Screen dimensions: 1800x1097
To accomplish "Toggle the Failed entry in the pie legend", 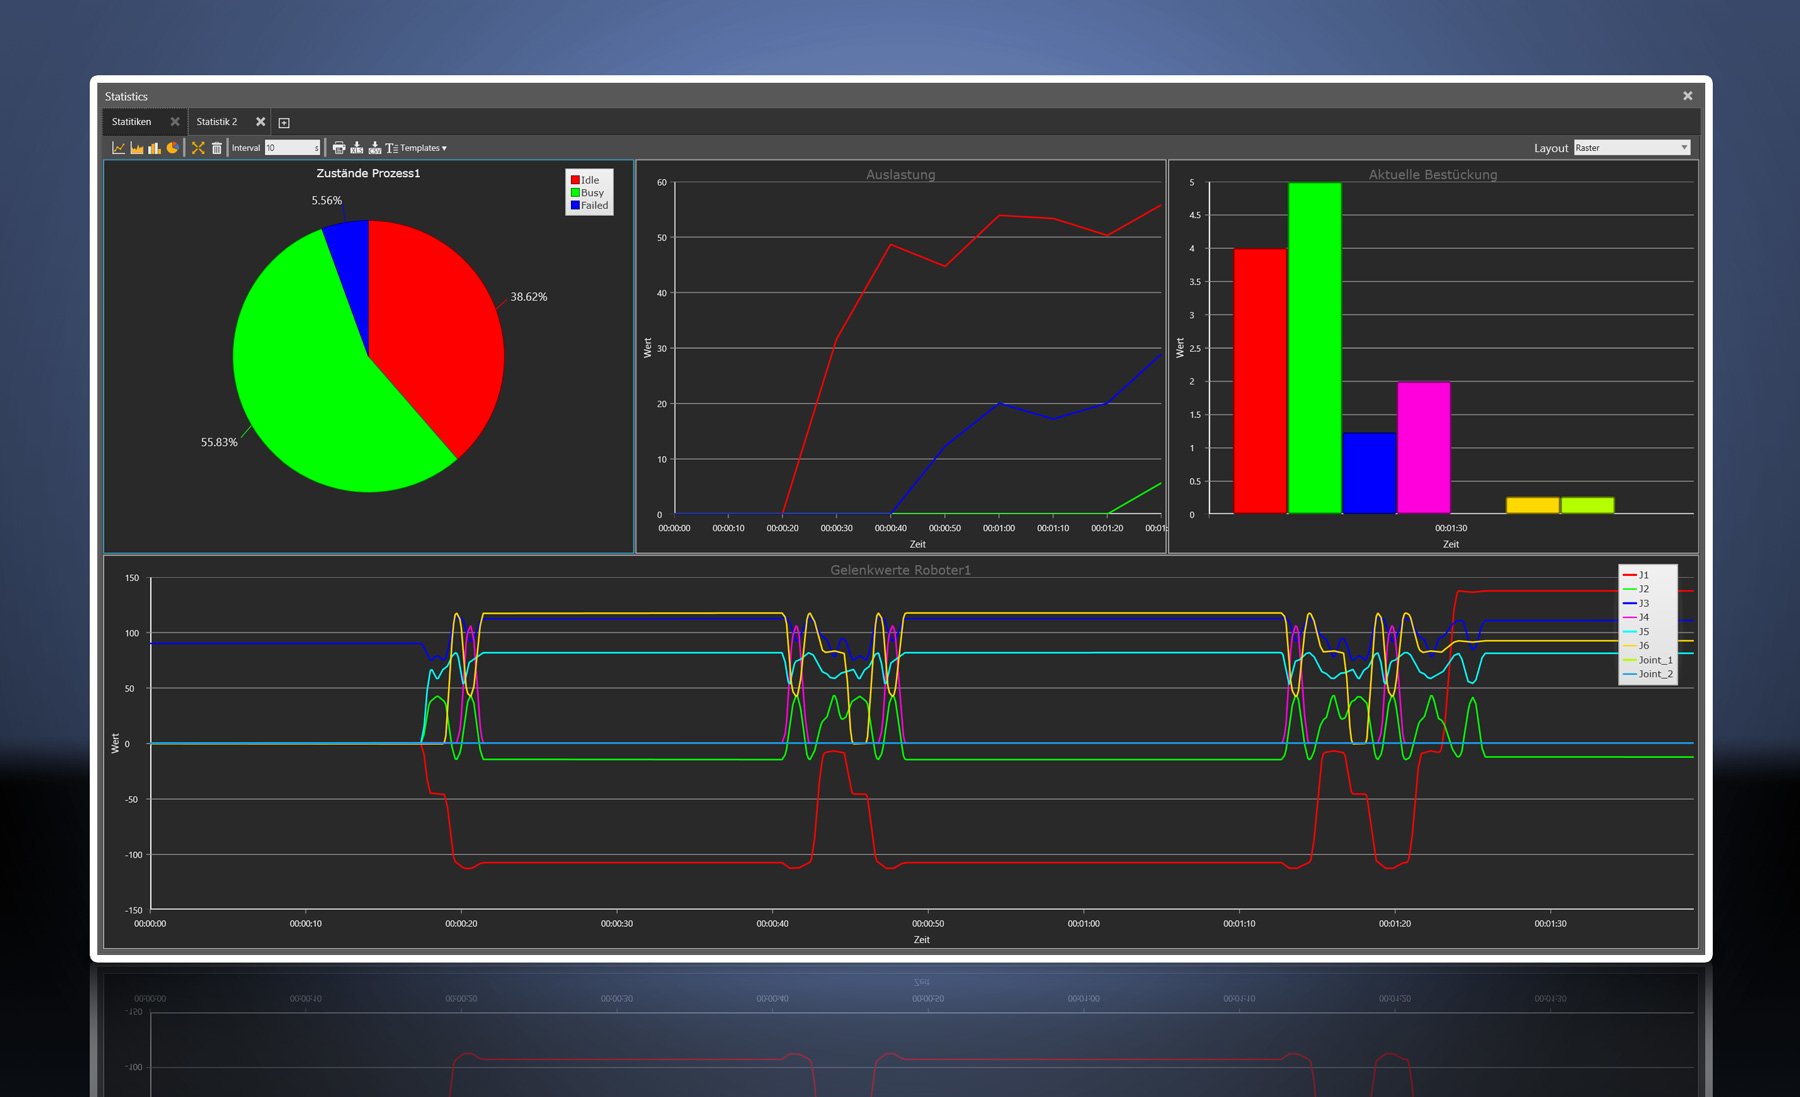I will (590, 205).
